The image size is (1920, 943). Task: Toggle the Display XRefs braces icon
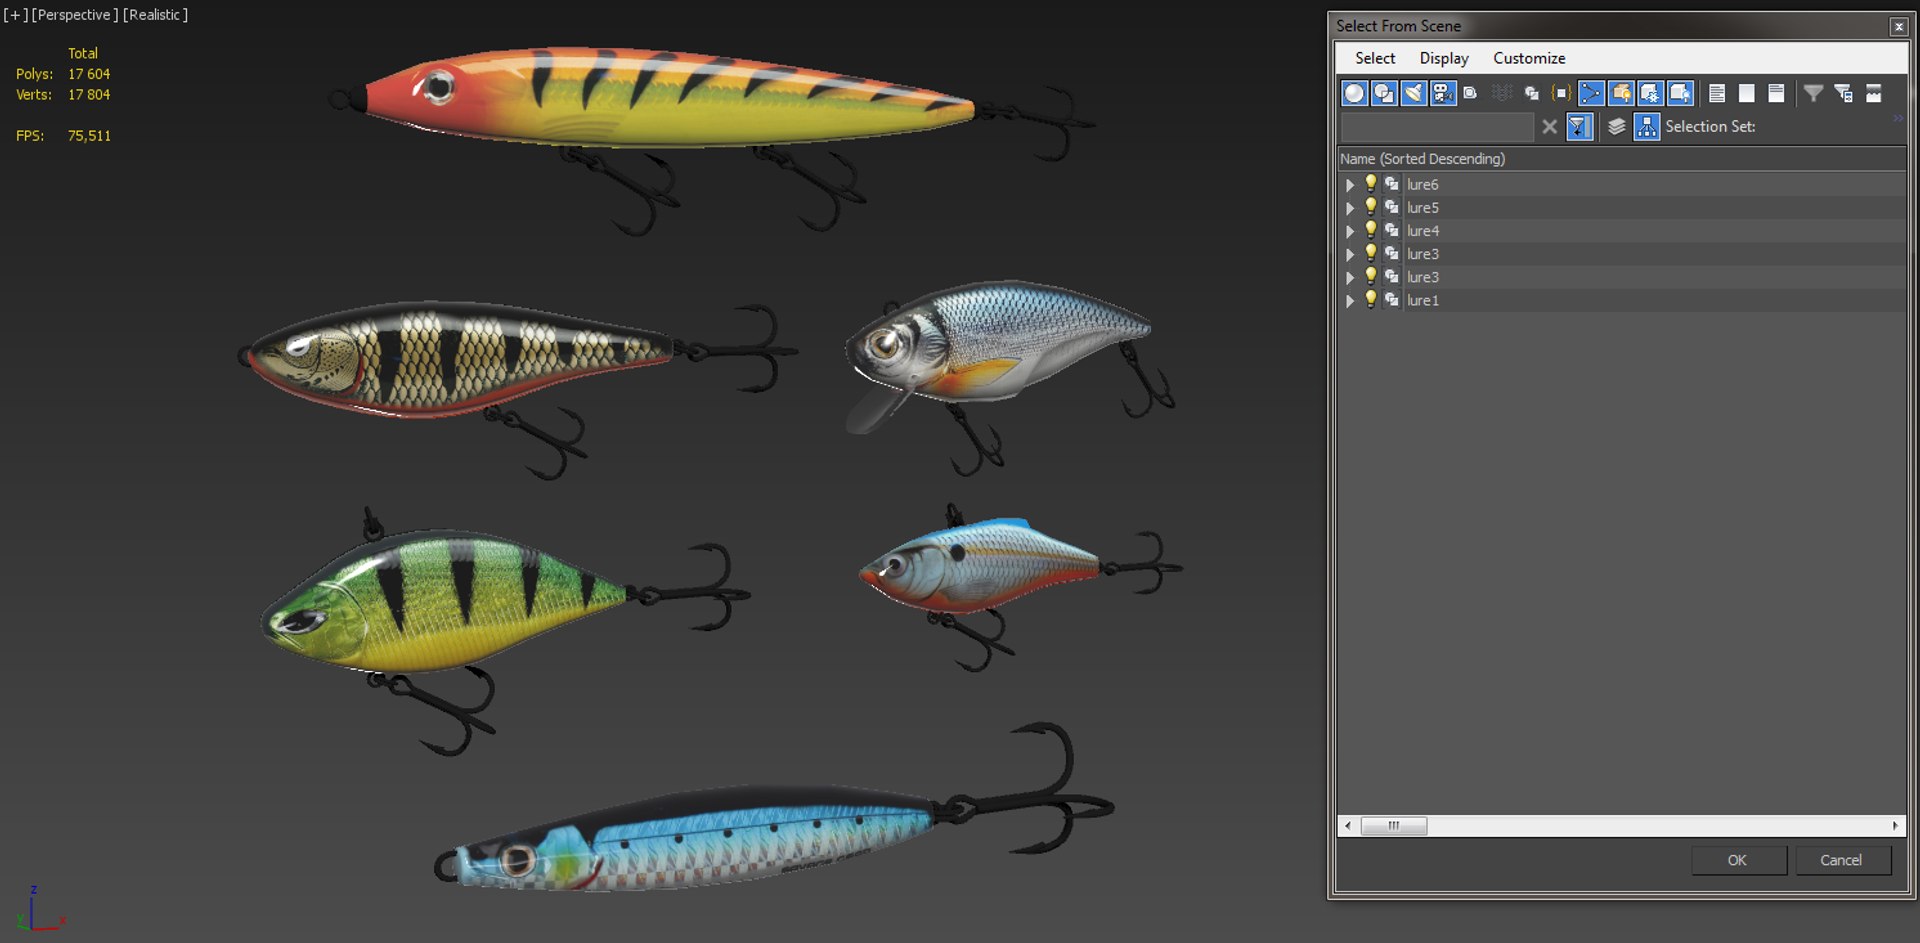pyautogui.click(x=1561, y=93)
